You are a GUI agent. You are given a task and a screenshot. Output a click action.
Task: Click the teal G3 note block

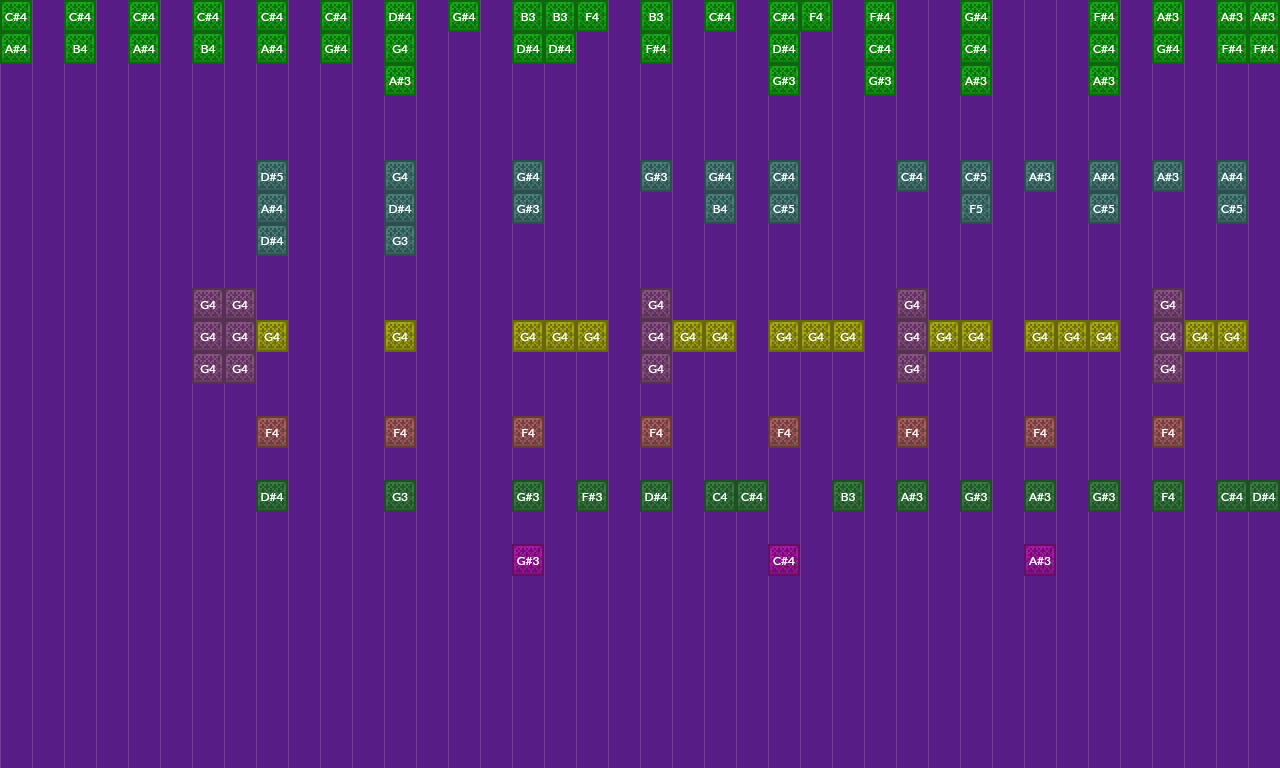(x=400, y=241)
